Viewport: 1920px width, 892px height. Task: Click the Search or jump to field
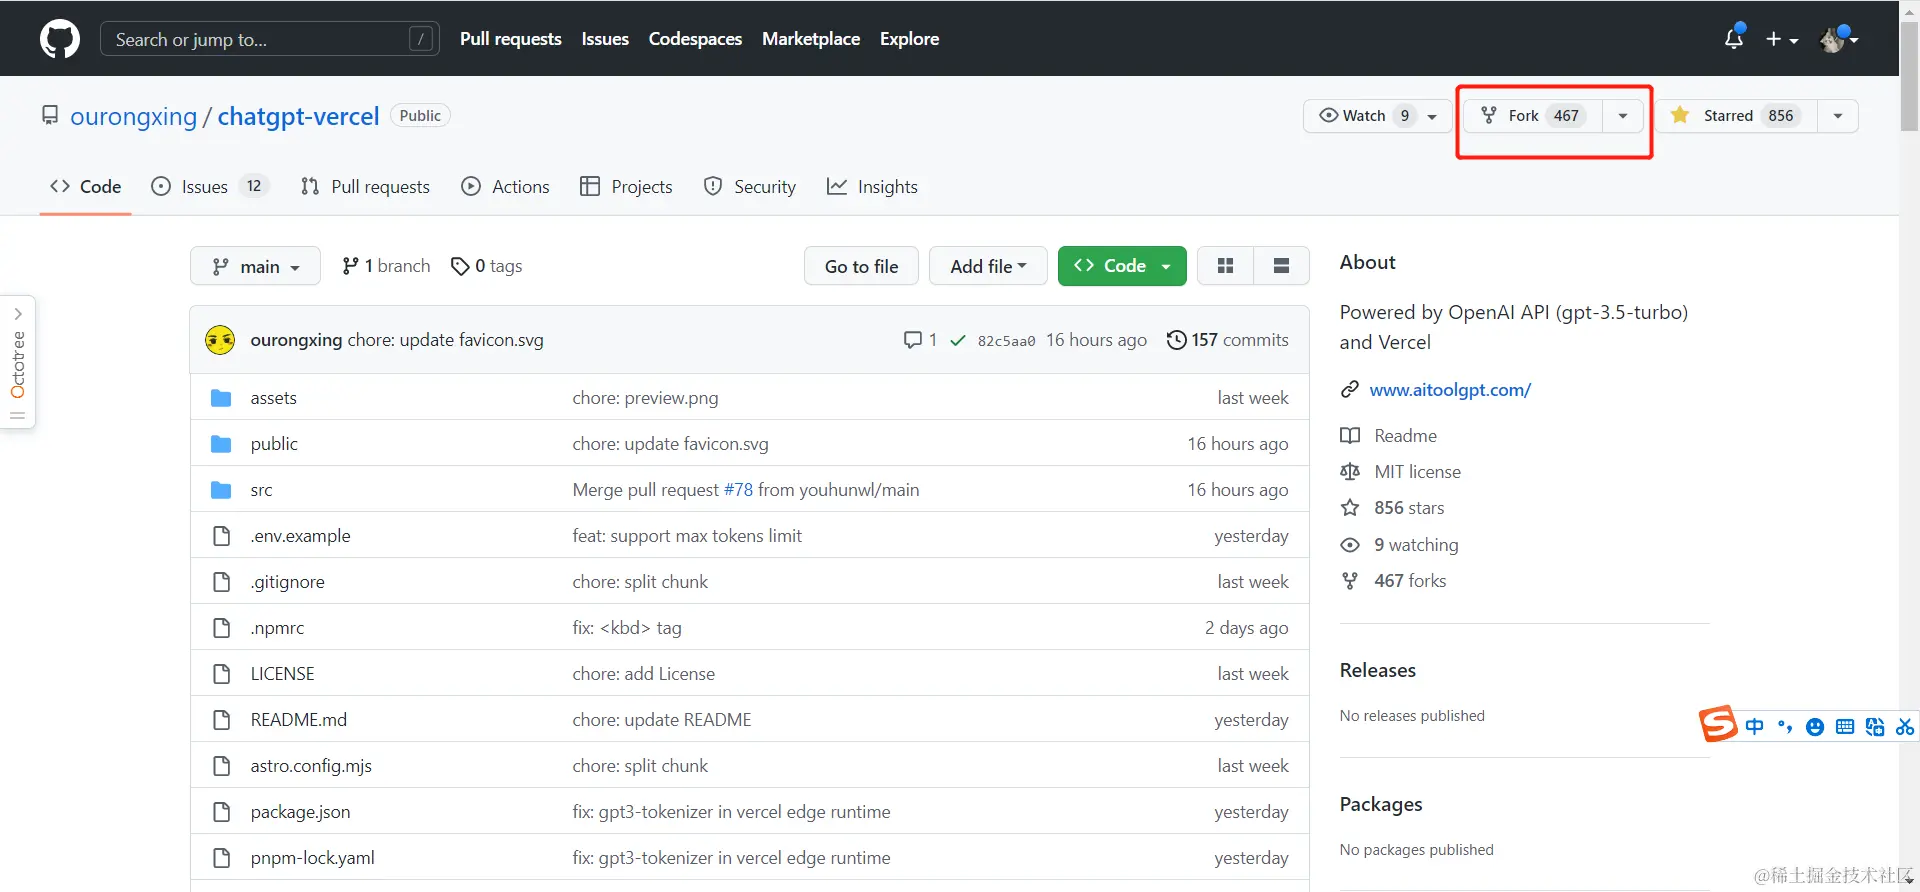pyautogui.click(x=270, y=39)
